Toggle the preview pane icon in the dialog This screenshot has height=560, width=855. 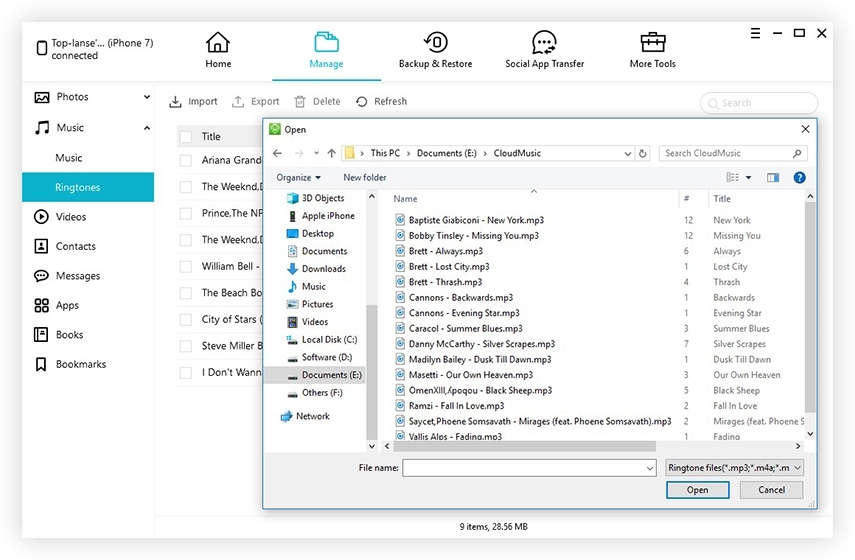773,177
